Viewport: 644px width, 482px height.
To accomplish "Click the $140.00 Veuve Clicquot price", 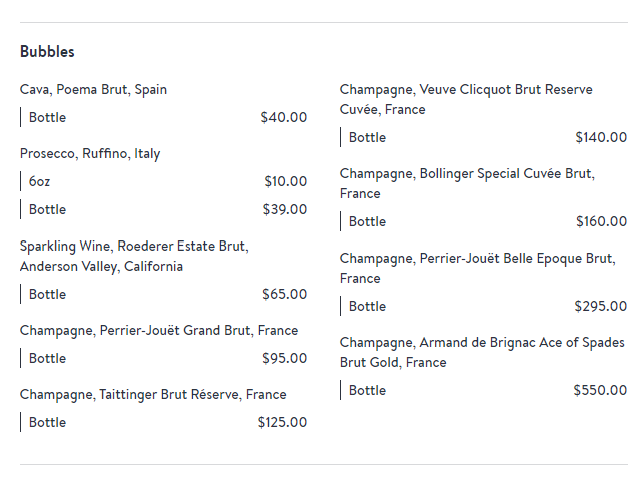I will coord(601,138).
